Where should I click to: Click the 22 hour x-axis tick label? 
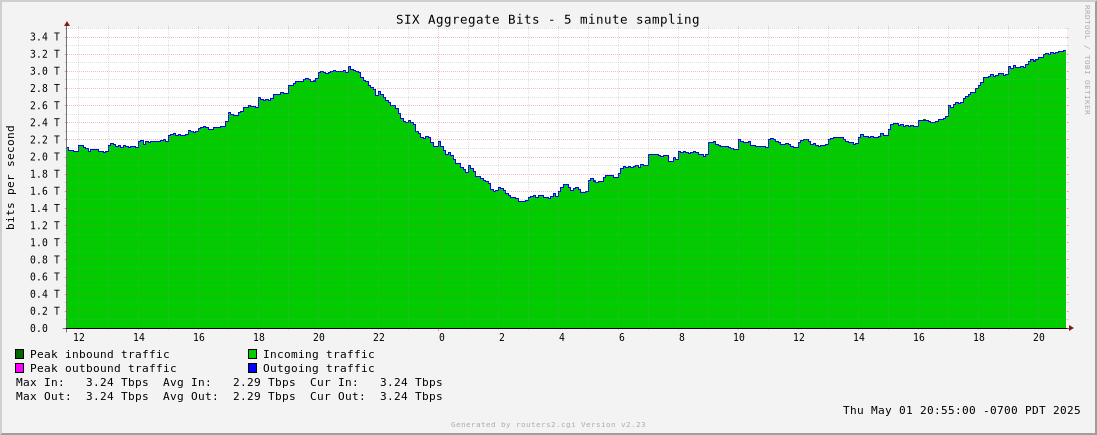[379, 338]
